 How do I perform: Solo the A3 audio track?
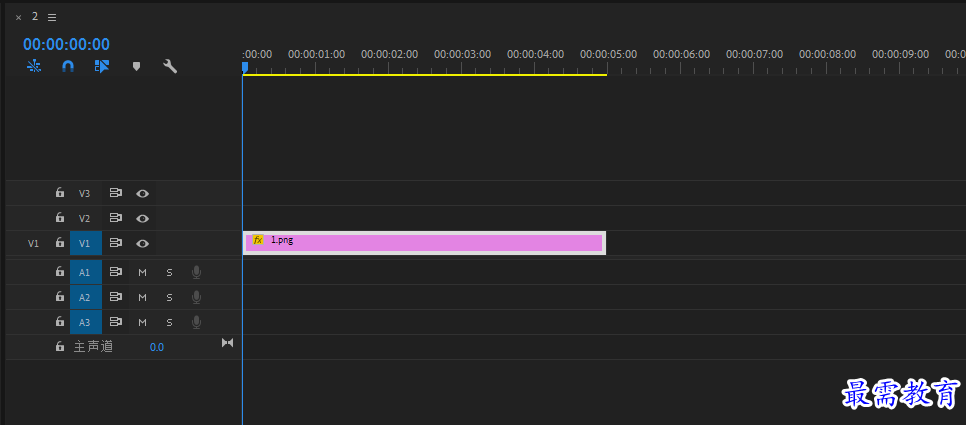point(169,322)
